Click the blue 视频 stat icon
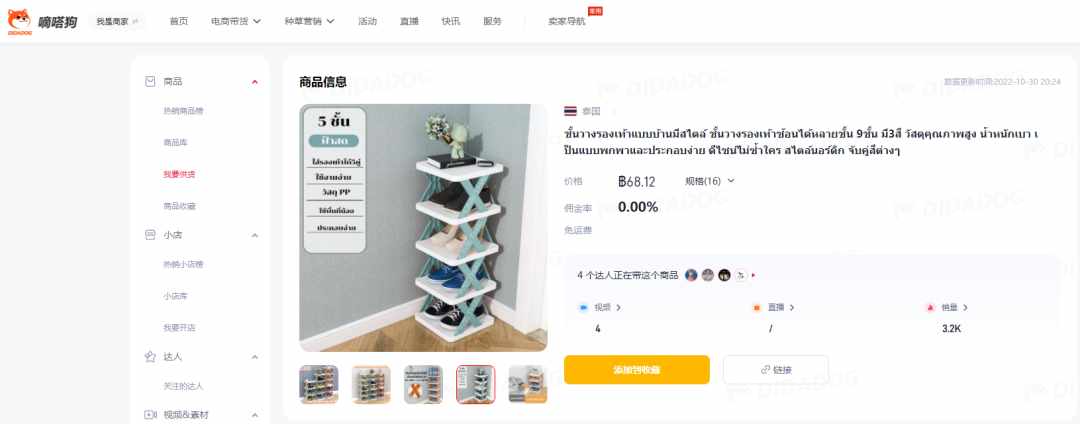The height and width of the screenshot is (424, 1080). point(583,308)
